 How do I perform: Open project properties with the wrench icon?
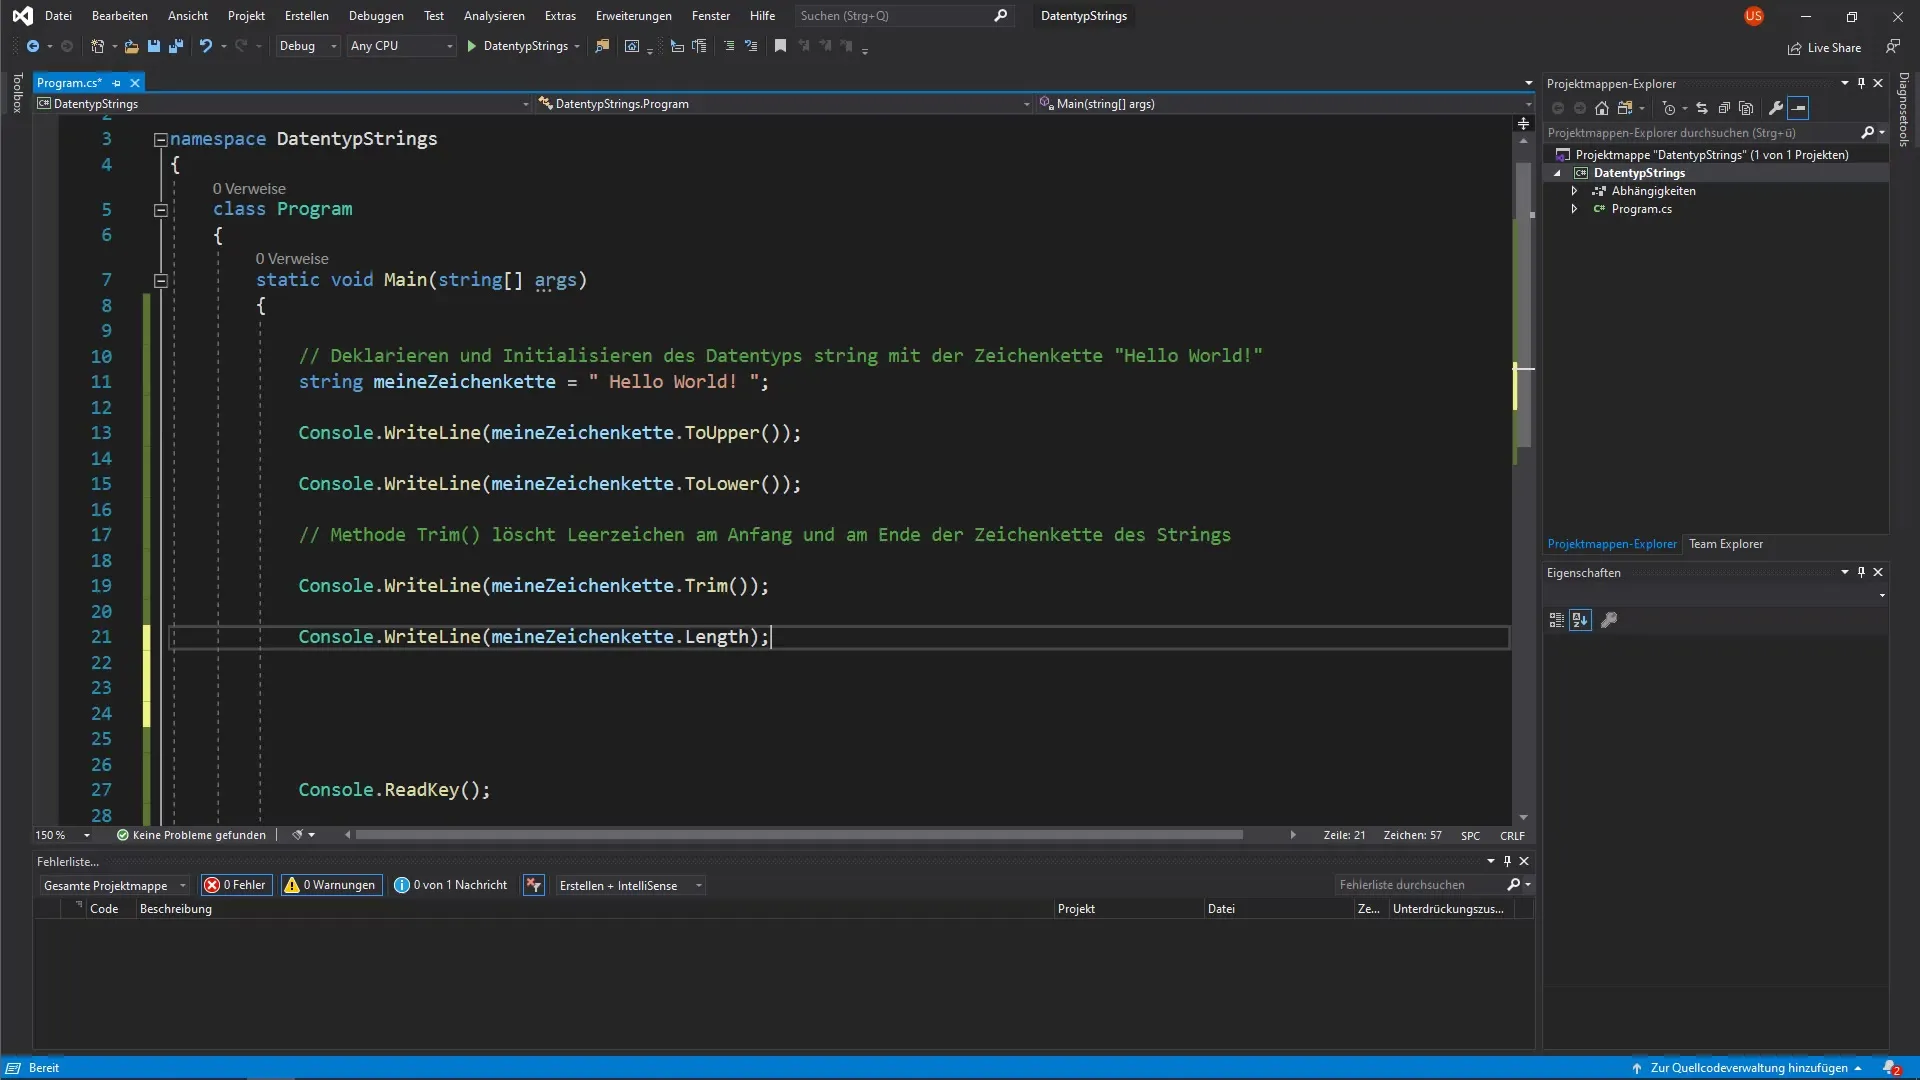[x=1776, y=108]
